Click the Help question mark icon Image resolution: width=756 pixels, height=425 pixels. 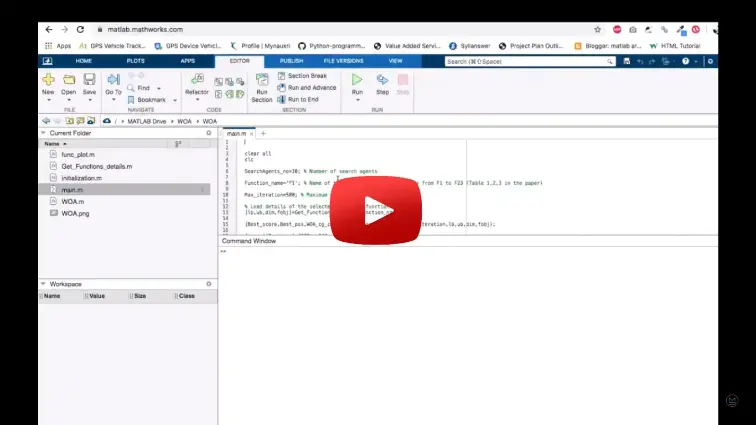tap(685, 61)
